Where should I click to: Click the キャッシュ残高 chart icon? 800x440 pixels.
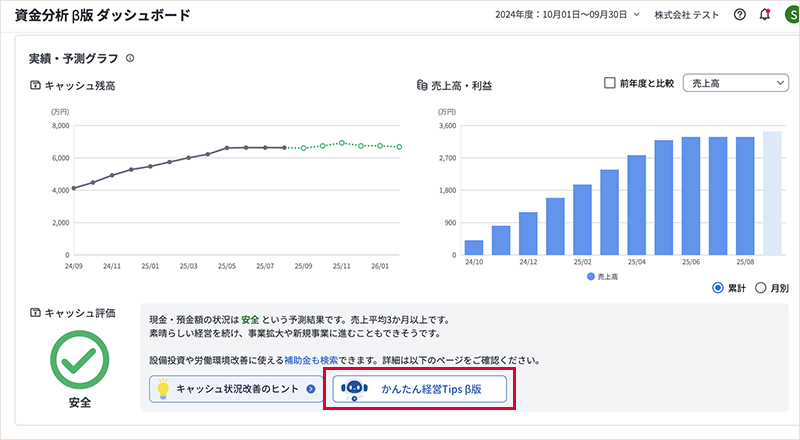tap(36, 86)
